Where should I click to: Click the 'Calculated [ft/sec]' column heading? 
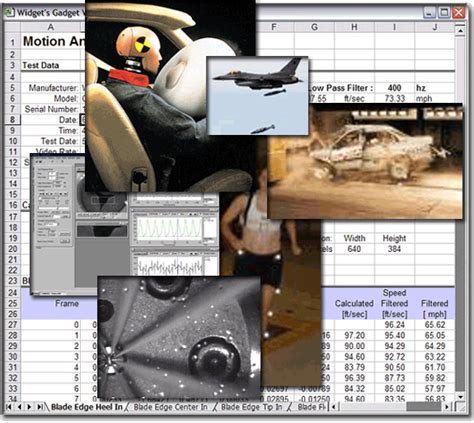(x=354, y=309)
